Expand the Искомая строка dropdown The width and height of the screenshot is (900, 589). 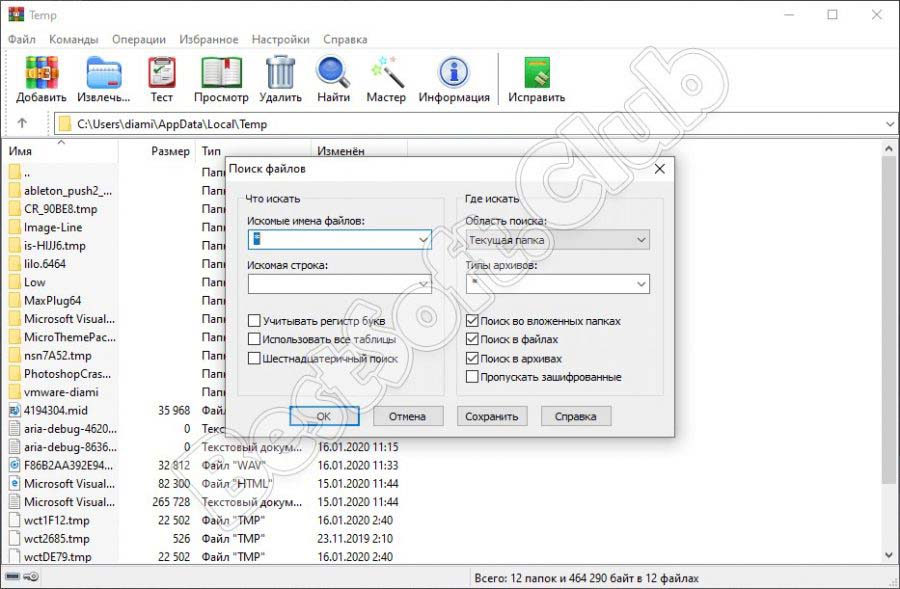(x=424, y=284)
